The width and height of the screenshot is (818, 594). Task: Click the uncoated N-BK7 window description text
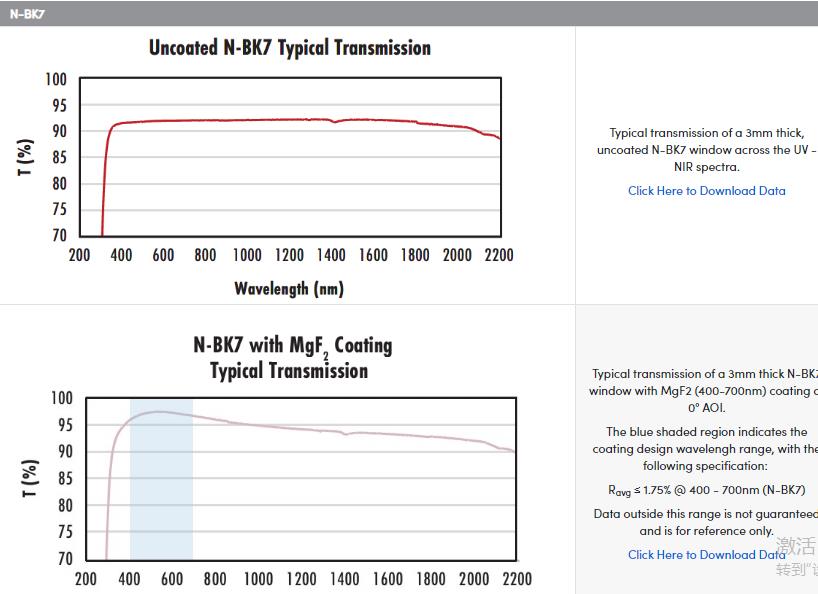coord(706,150)
